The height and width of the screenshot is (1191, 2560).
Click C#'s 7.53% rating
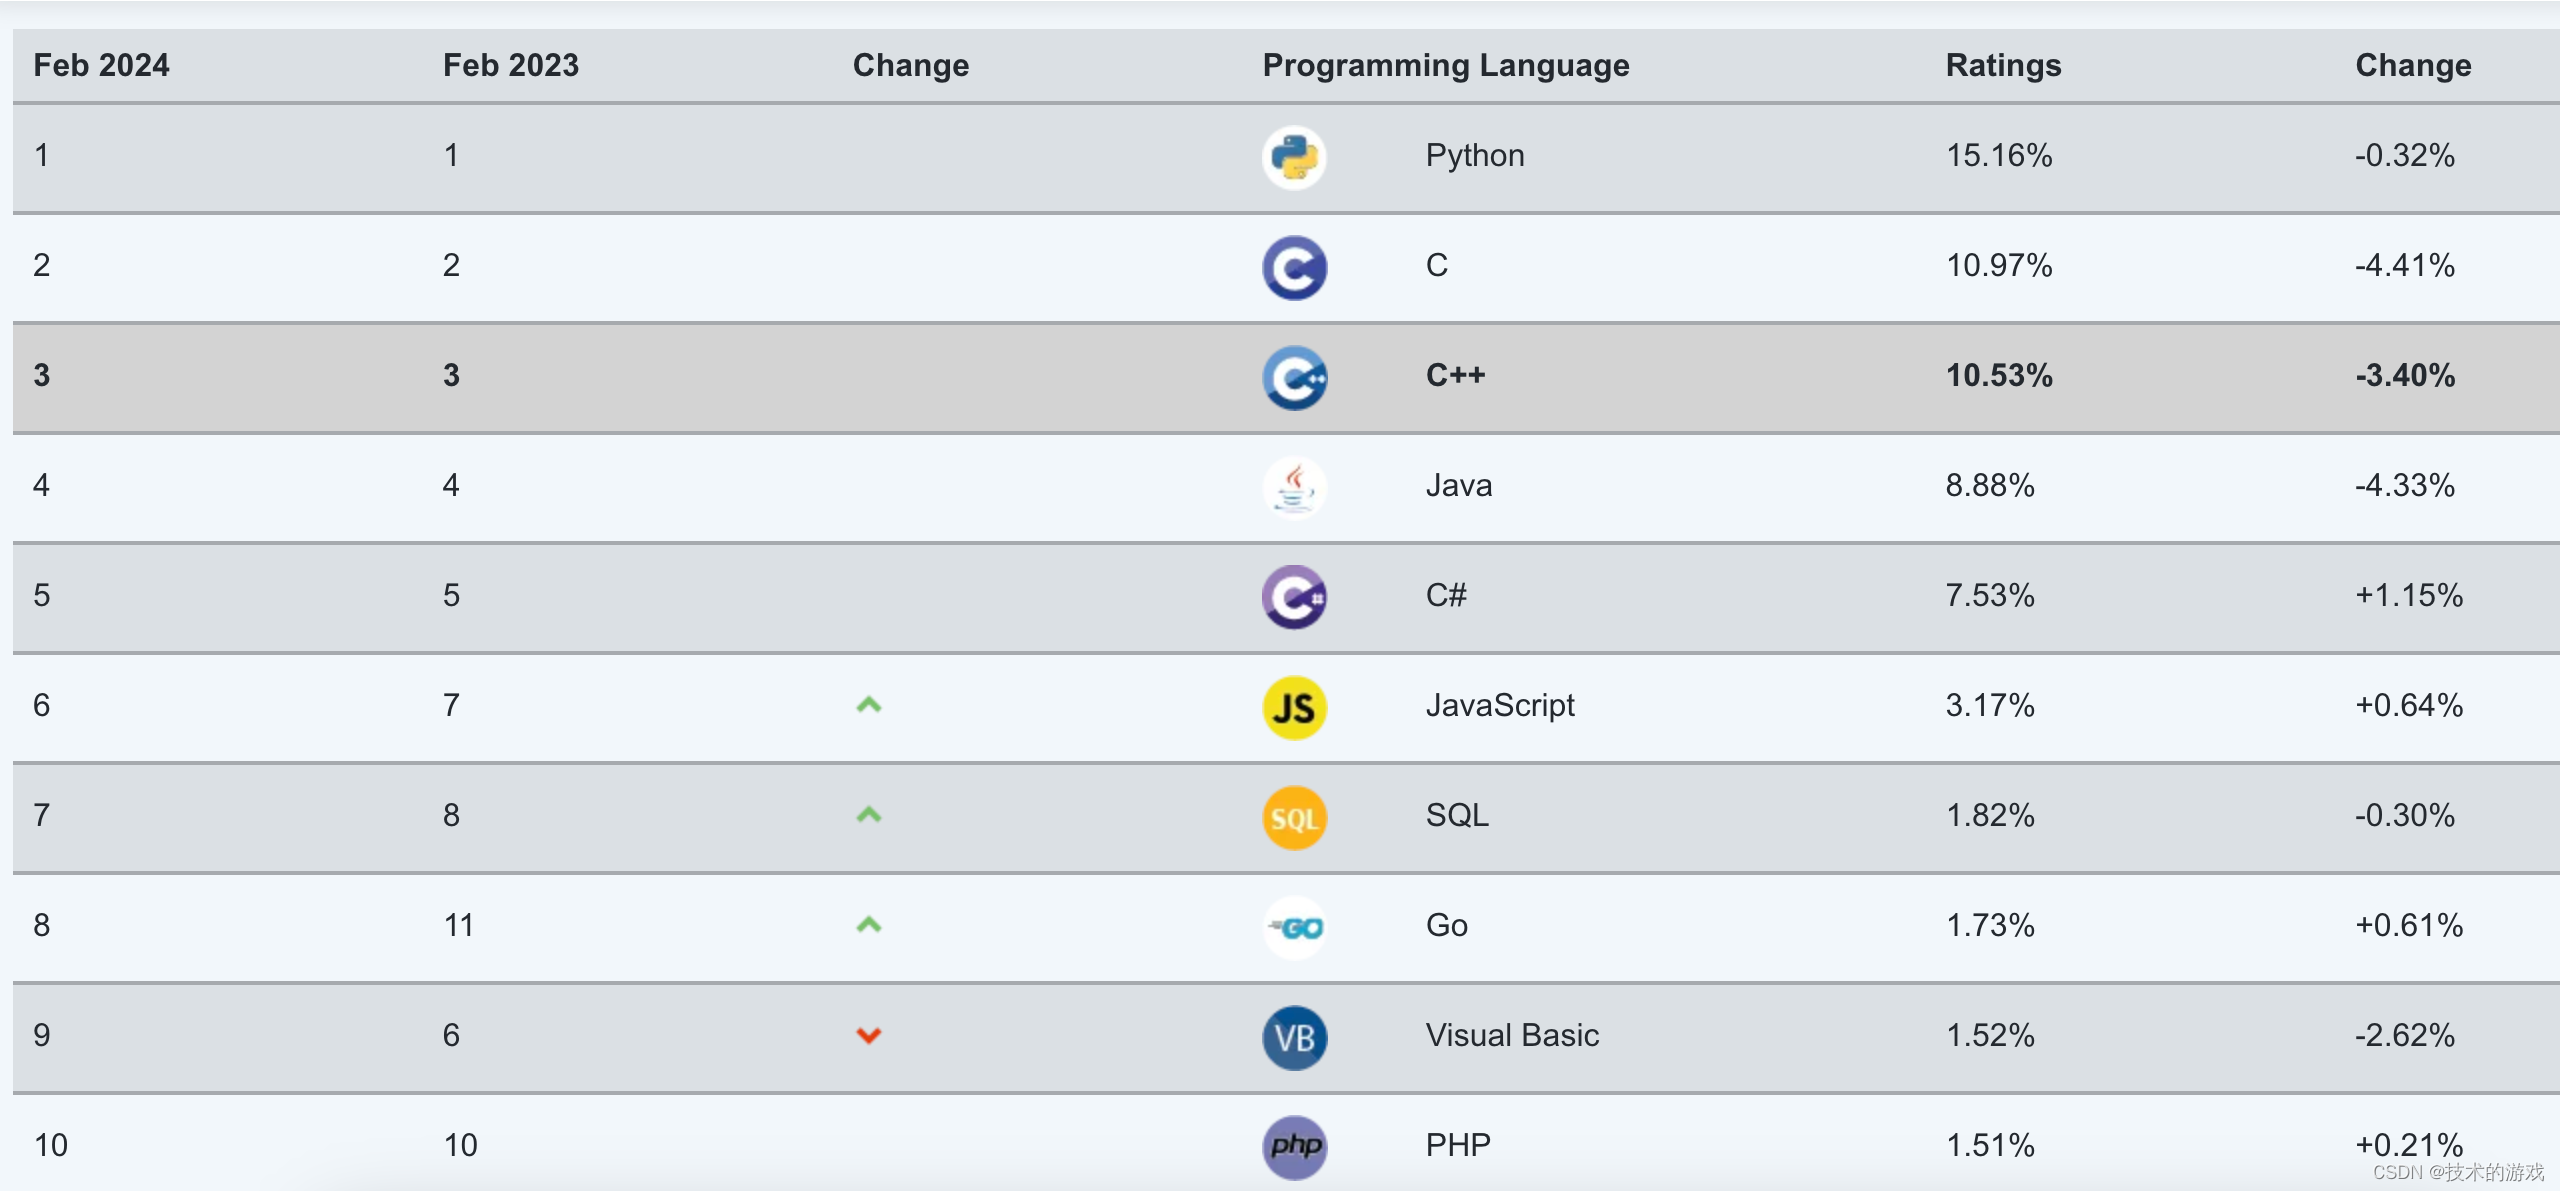pos(1990,595)
